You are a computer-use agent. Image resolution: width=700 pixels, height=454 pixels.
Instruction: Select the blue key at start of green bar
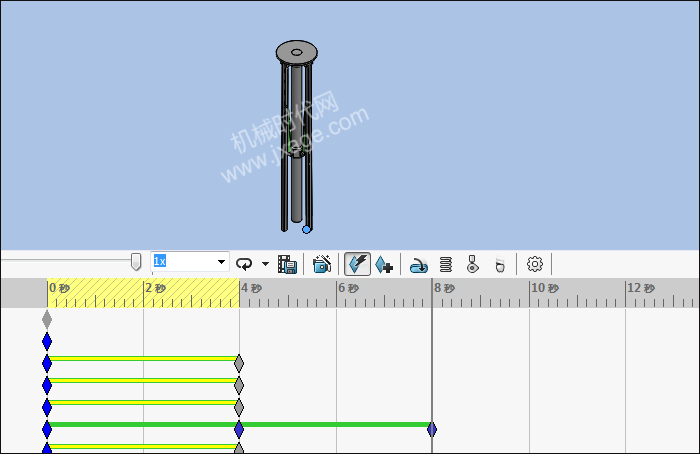[x=47, y=429]
